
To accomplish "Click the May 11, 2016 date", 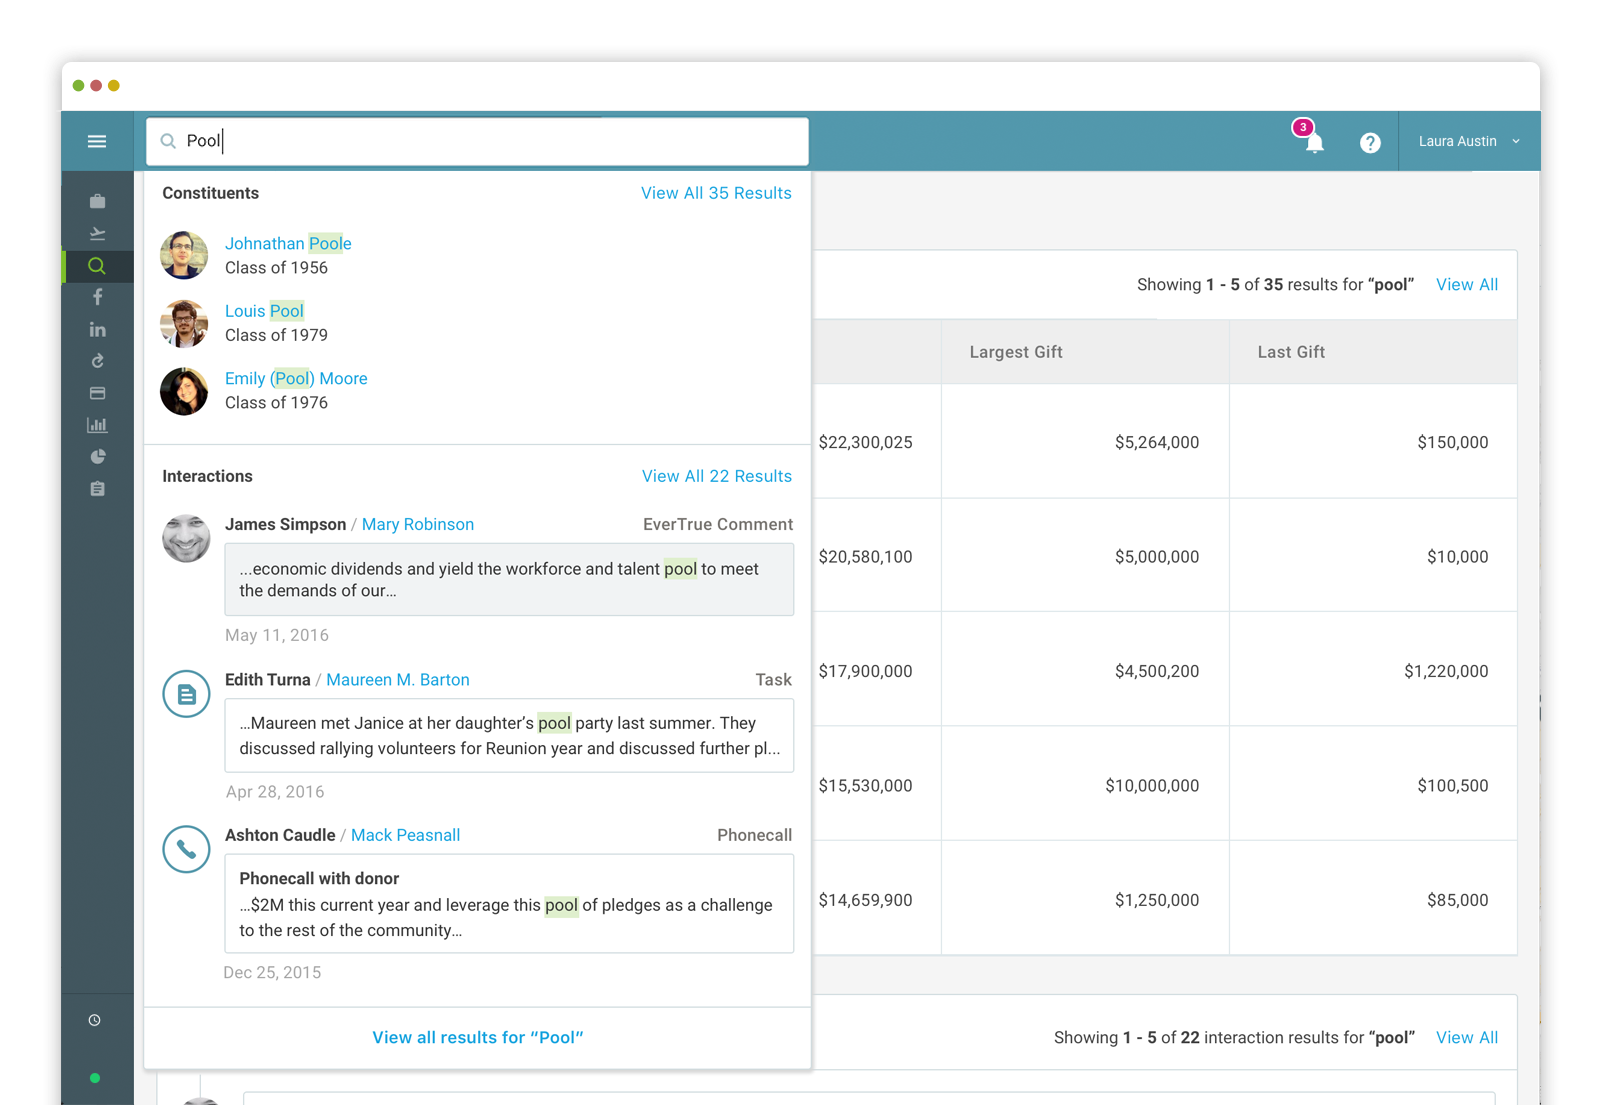I will tap(277, 635).
